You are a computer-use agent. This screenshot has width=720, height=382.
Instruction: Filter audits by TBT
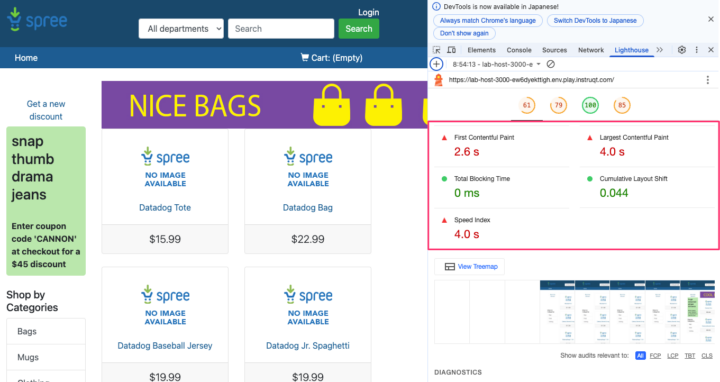[690, 356]
